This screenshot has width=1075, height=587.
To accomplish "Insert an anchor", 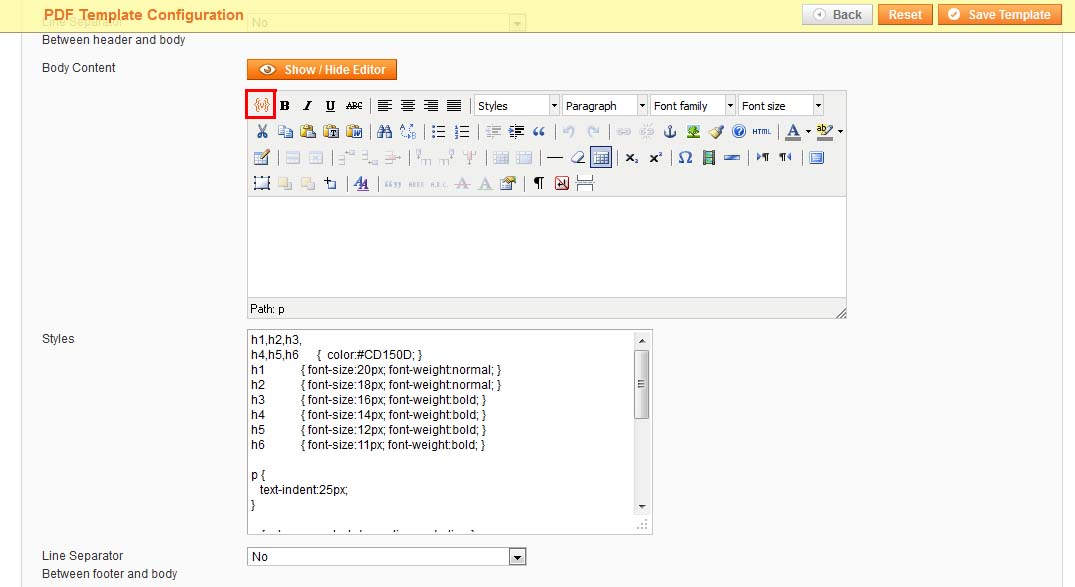I will click(670, 131).
